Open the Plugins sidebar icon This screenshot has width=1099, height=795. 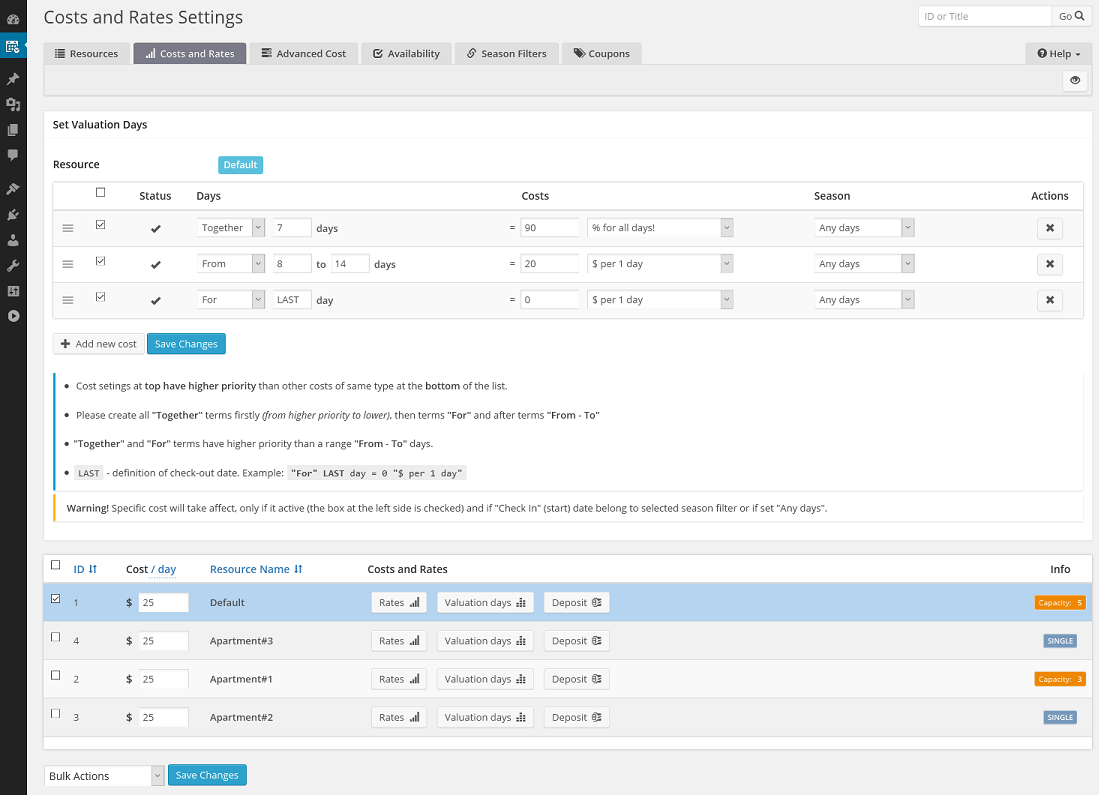click(13, 215)
